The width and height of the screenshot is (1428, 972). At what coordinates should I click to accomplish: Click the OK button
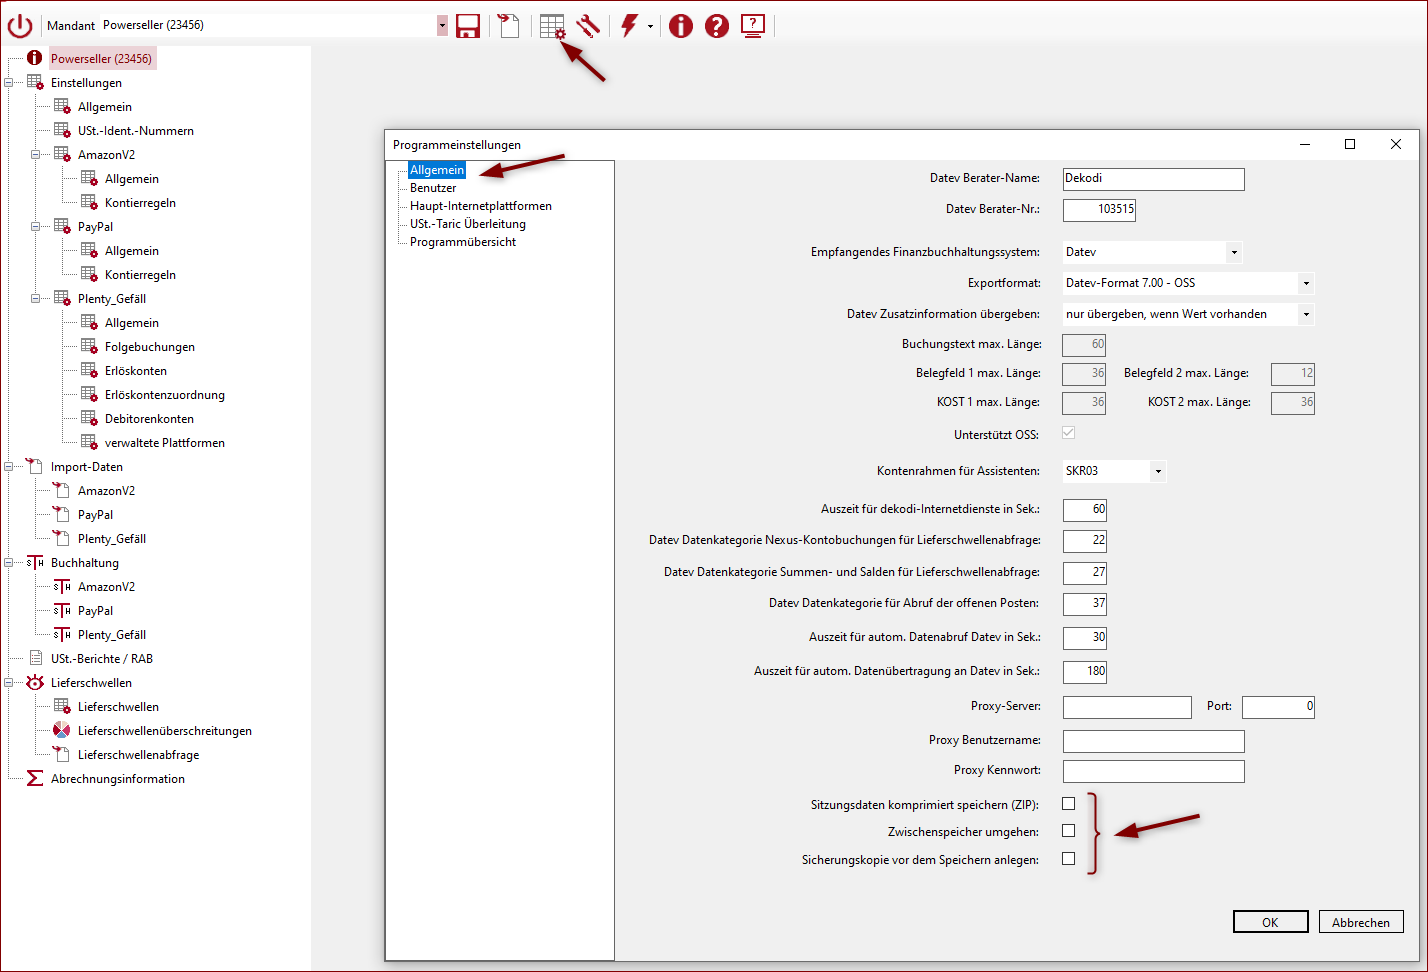[1270, 922]
